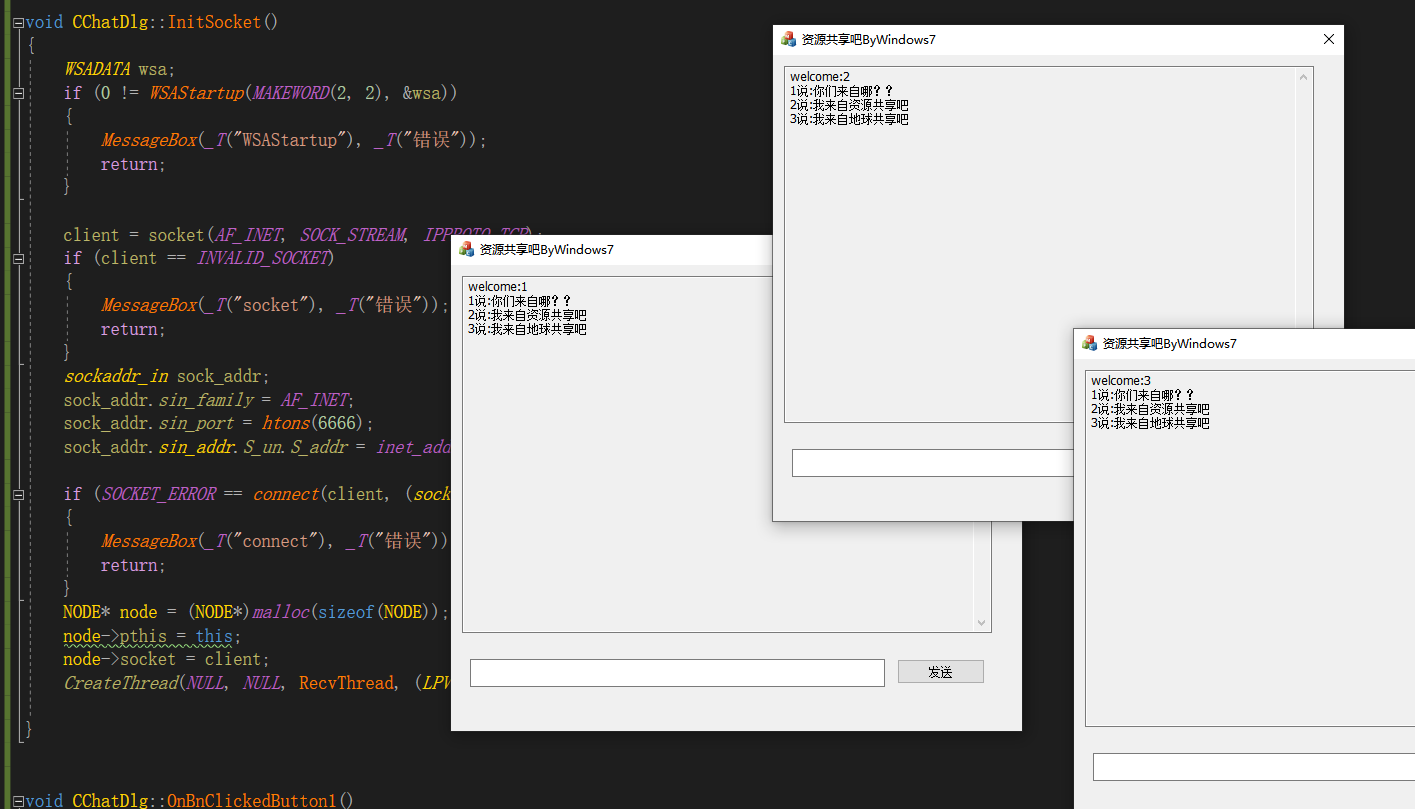Click 'OnBnClickedButton1' function name
This screenshot has height=809, width=1415.
253,801
